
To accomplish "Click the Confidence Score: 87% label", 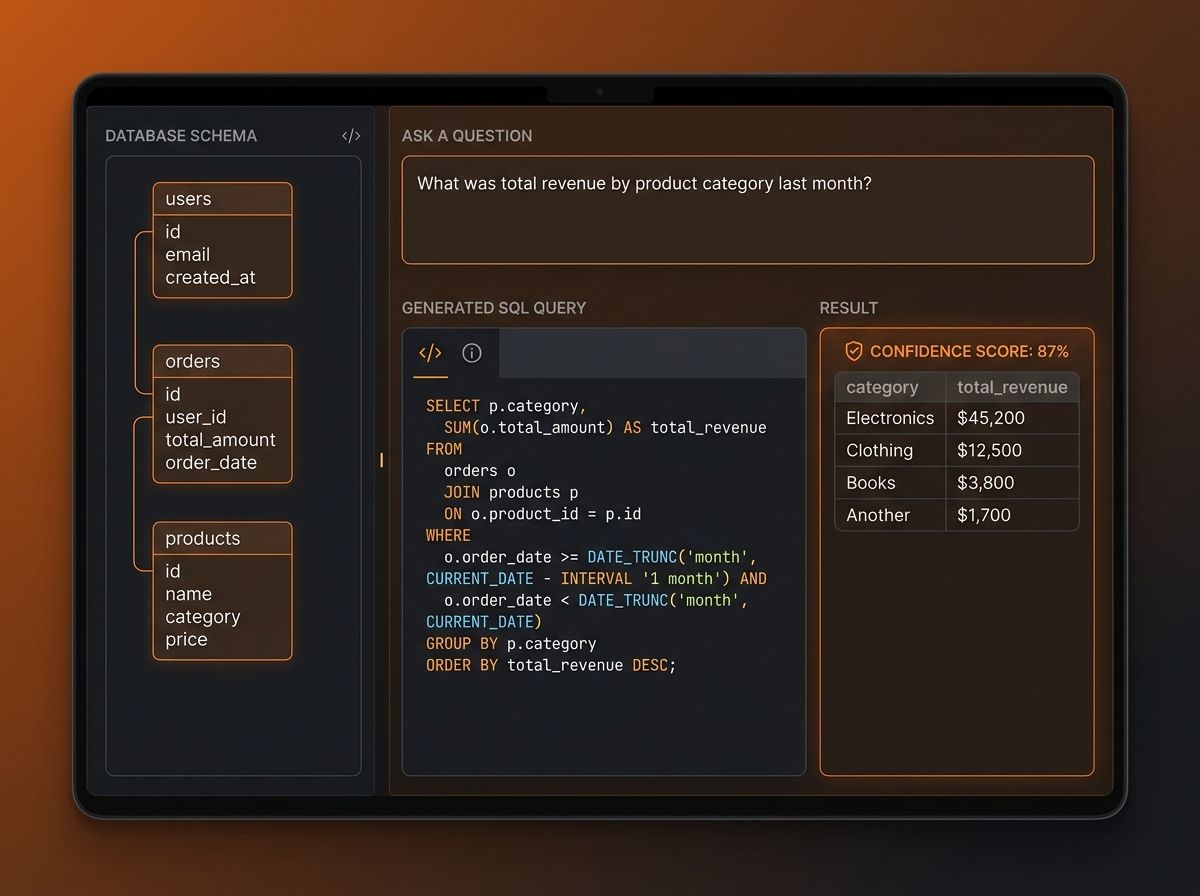I will (x=969, y=352).
